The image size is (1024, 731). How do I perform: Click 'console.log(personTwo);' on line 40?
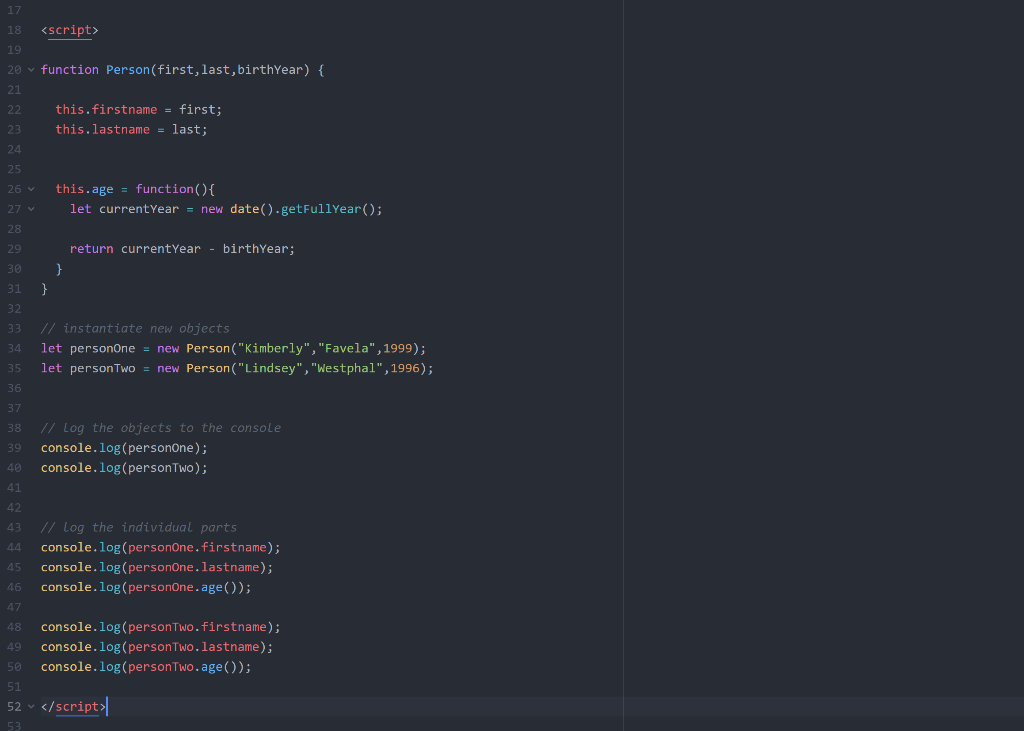coord(124,468)
